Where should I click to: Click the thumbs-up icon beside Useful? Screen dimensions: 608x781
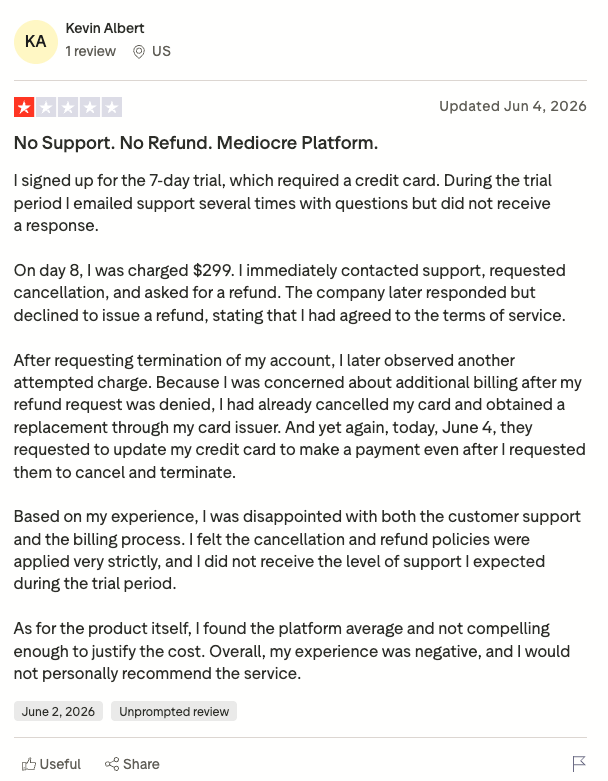tap(29, 764)
